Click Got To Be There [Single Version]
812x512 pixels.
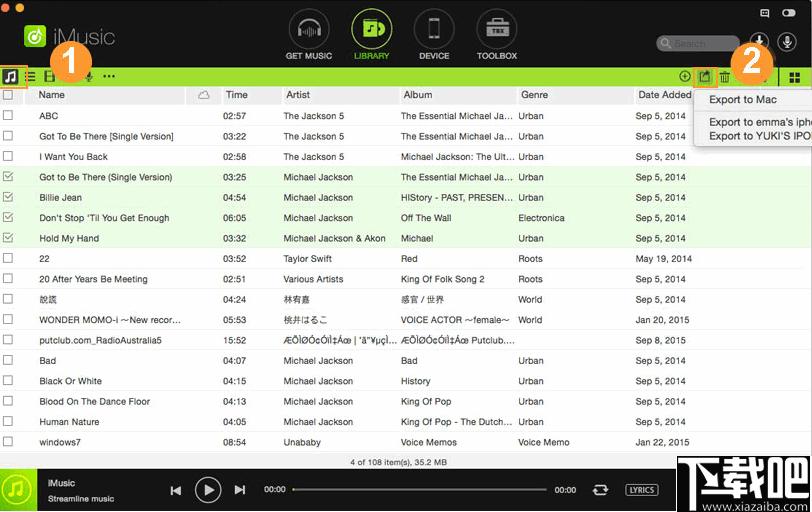click(x=106, y=137)
